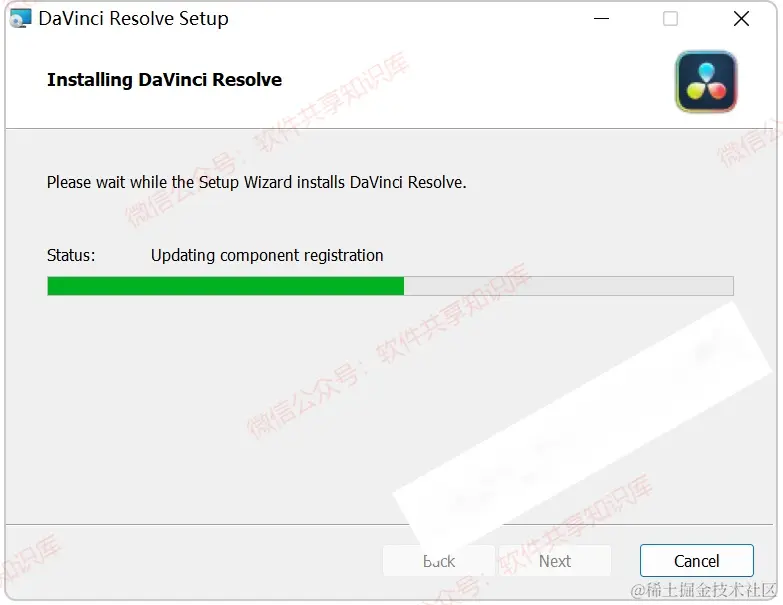This screenshot has height=605, width=783.
Task: Click the DaVinci Resolve logo icon
Action: coord(706,81)
